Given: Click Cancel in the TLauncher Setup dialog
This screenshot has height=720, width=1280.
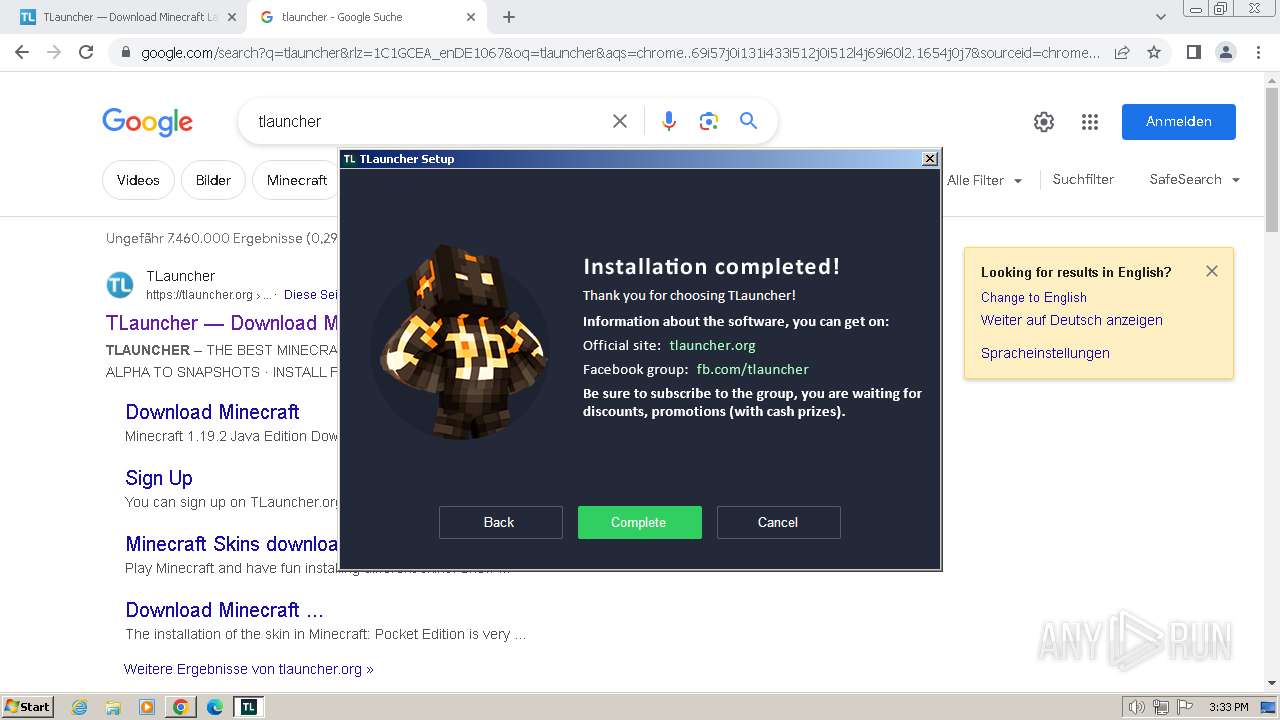Looking at the screenshot, I should pos(778,522).
